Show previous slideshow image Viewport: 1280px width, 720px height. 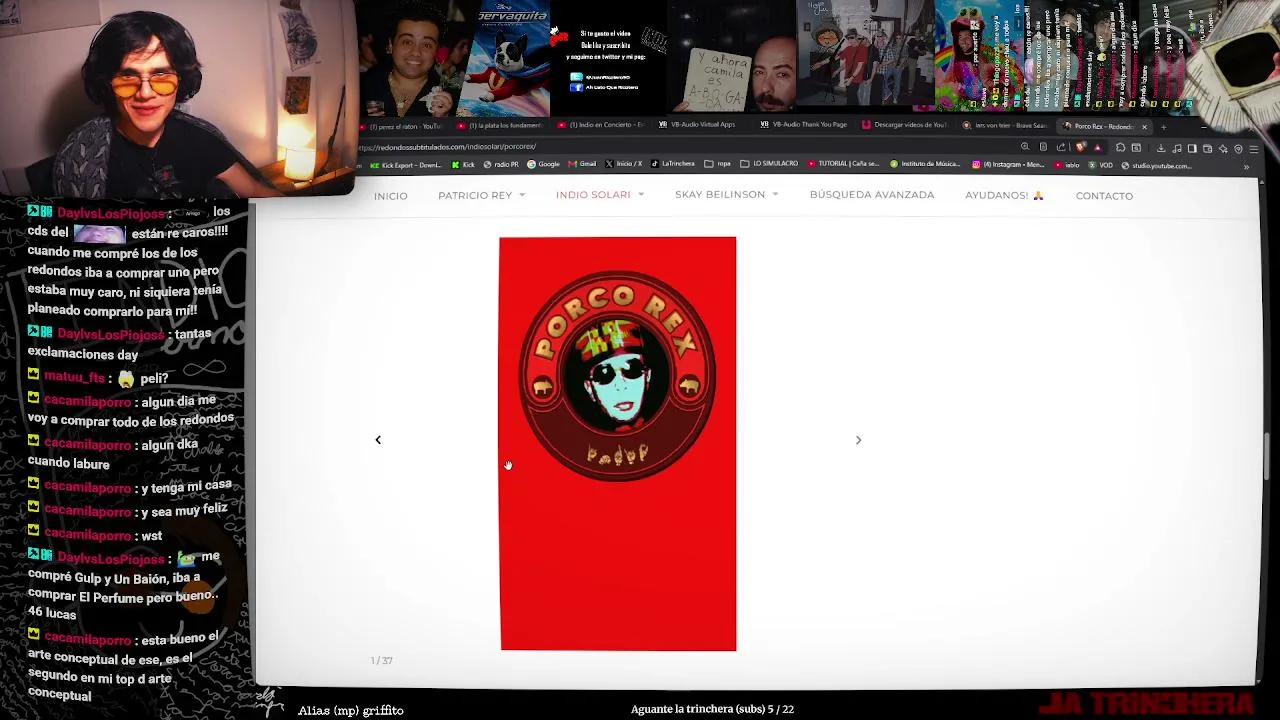(378, 440)
